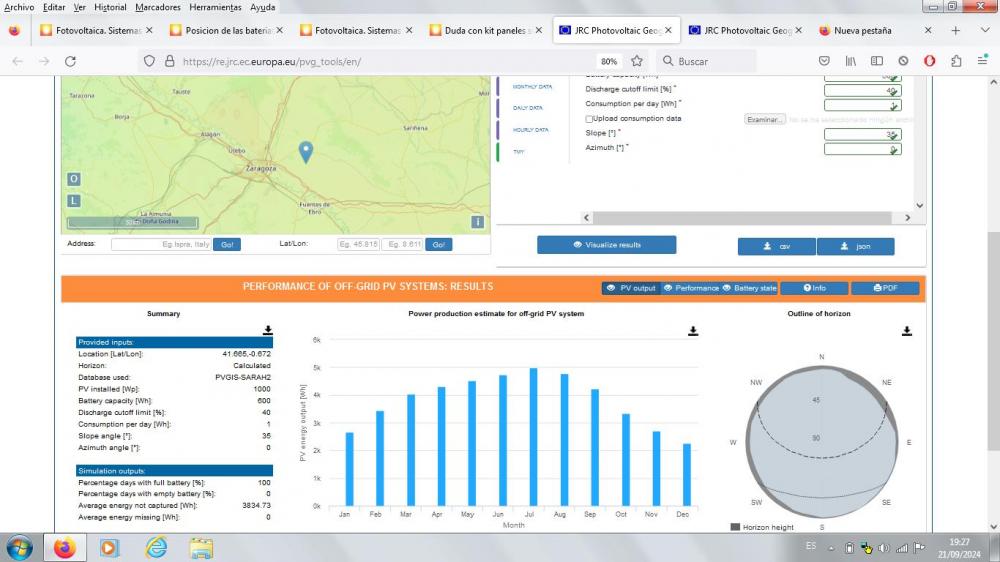Focus the Slope value field
This screenshot has height=562, width=1000.
click(x=862, y=135)
